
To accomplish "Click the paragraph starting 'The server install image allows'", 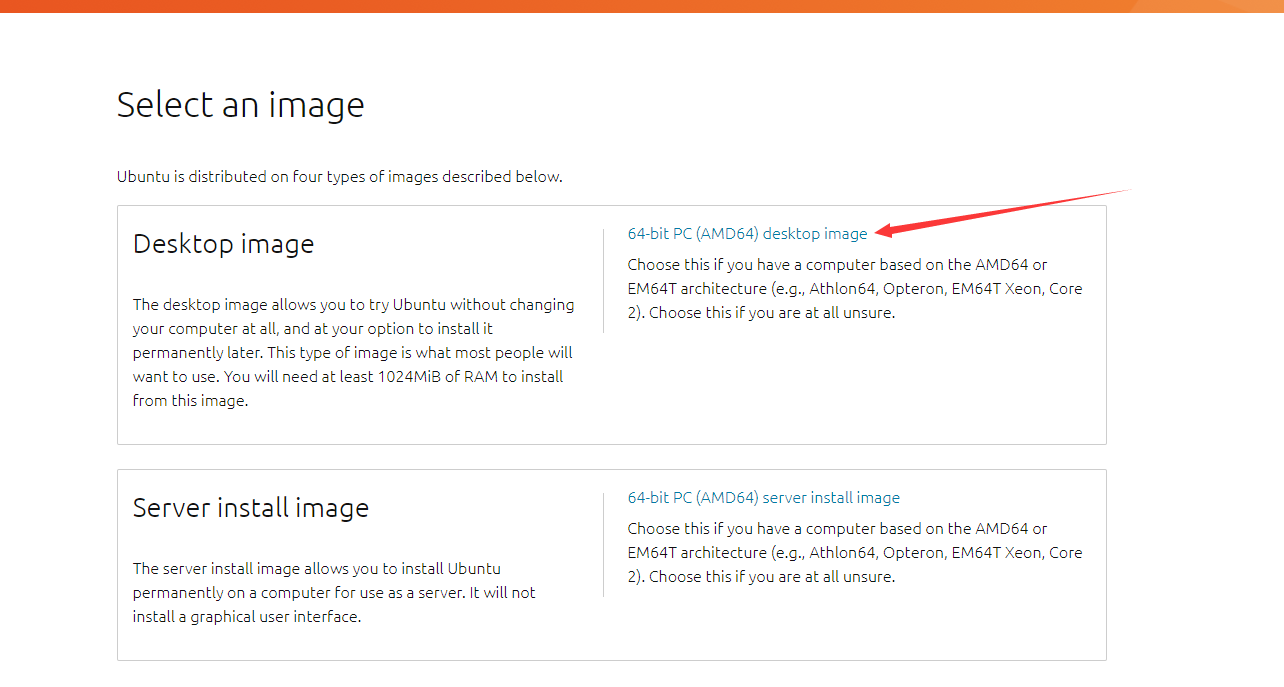I will click(334, 593).
